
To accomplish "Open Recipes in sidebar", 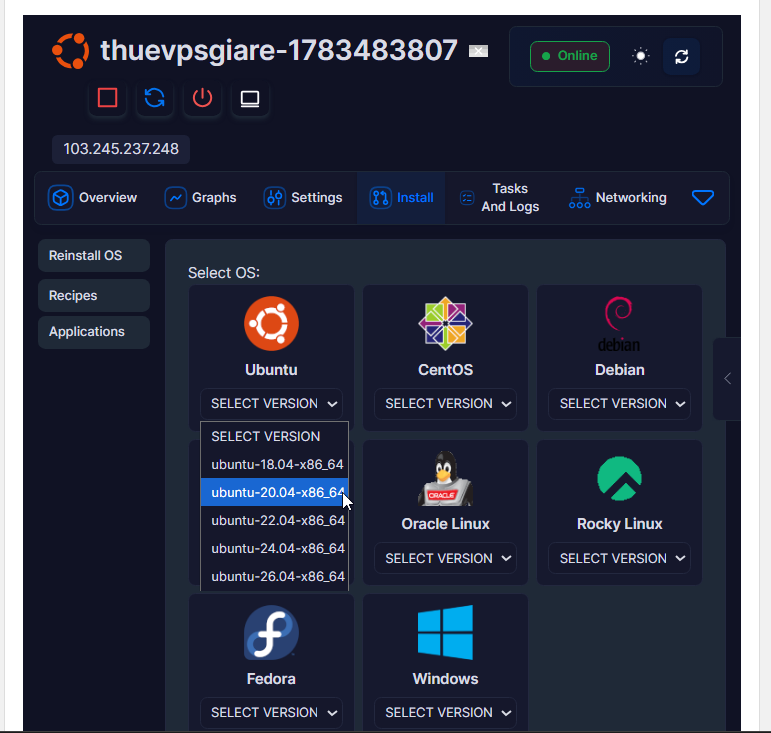I will click(x=94, y=295).
